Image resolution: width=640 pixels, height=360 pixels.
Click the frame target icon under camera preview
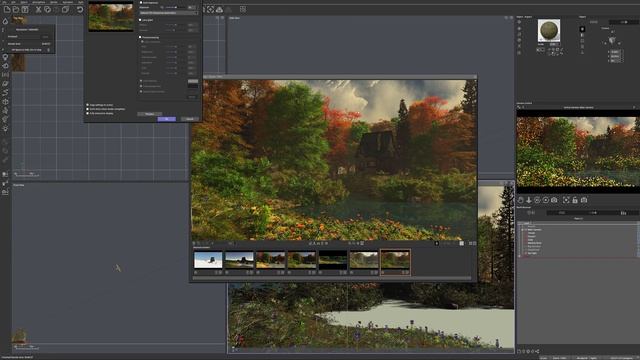[x=566, y=200]
